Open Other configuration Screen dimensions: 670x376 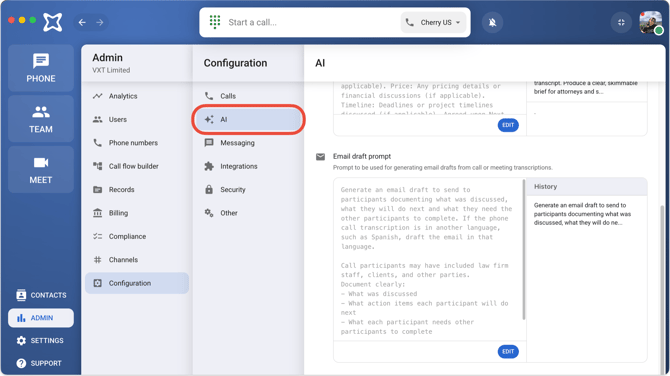click(x=248, y=213)
